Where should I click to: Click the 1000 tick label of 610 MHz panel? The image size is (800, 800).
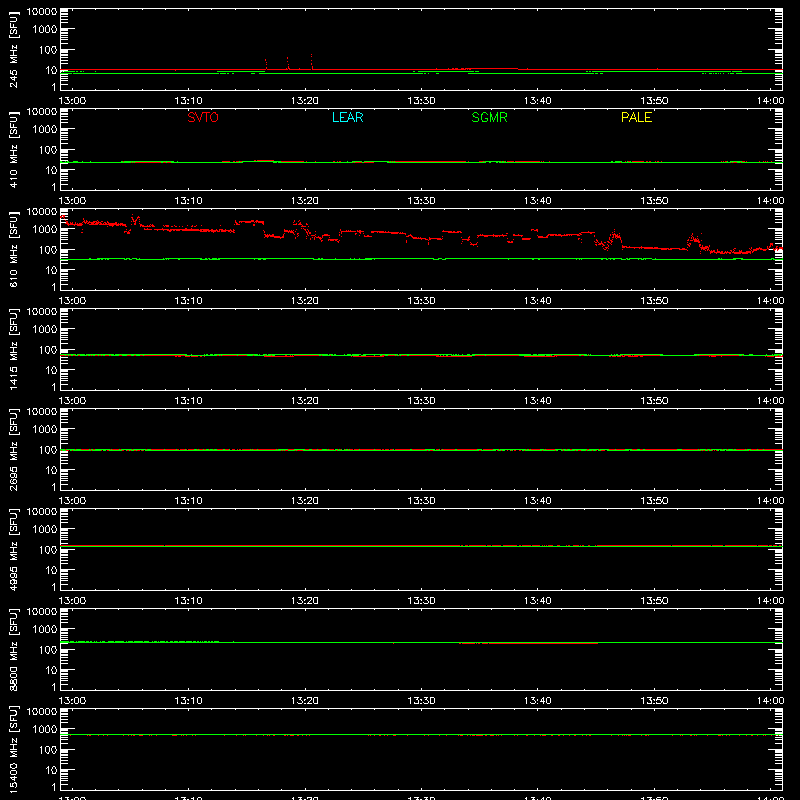(x=45, y=229)
